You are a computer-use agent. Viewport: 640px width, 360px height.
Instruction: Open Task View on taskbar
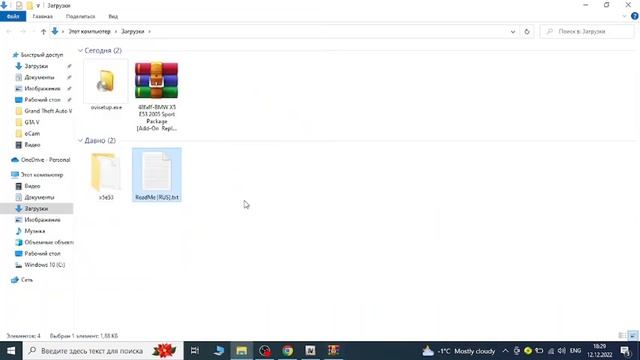[x=195, y=351]
